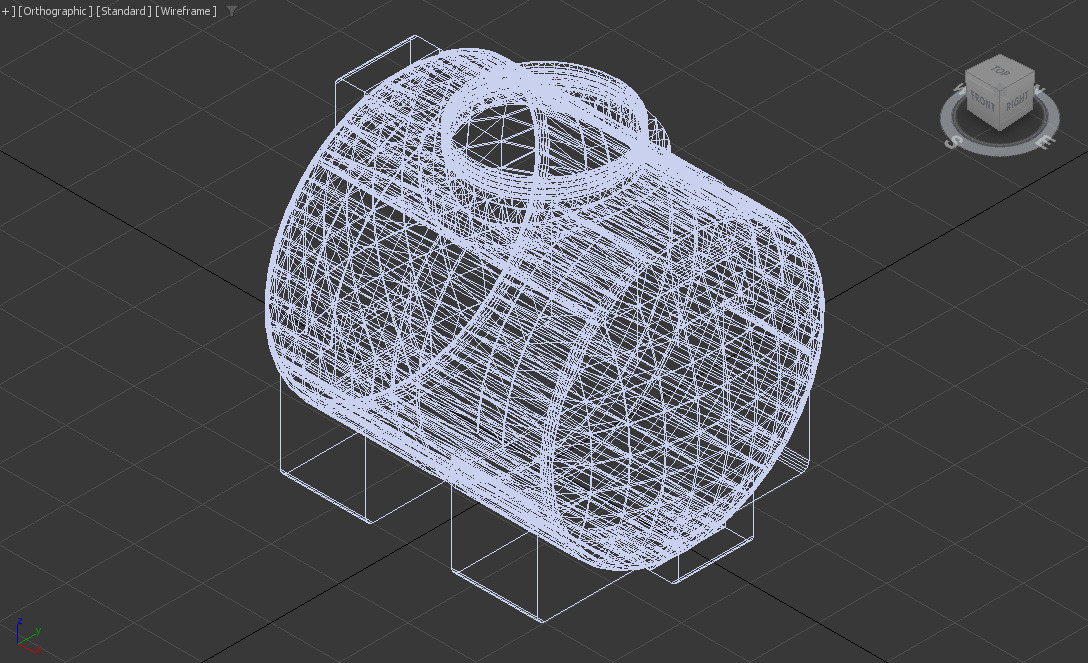The height and width of the screenshot is (663, 1088).
Task: Click the N compass label on ViewCube ring
Action: (x=1039, y=89)
